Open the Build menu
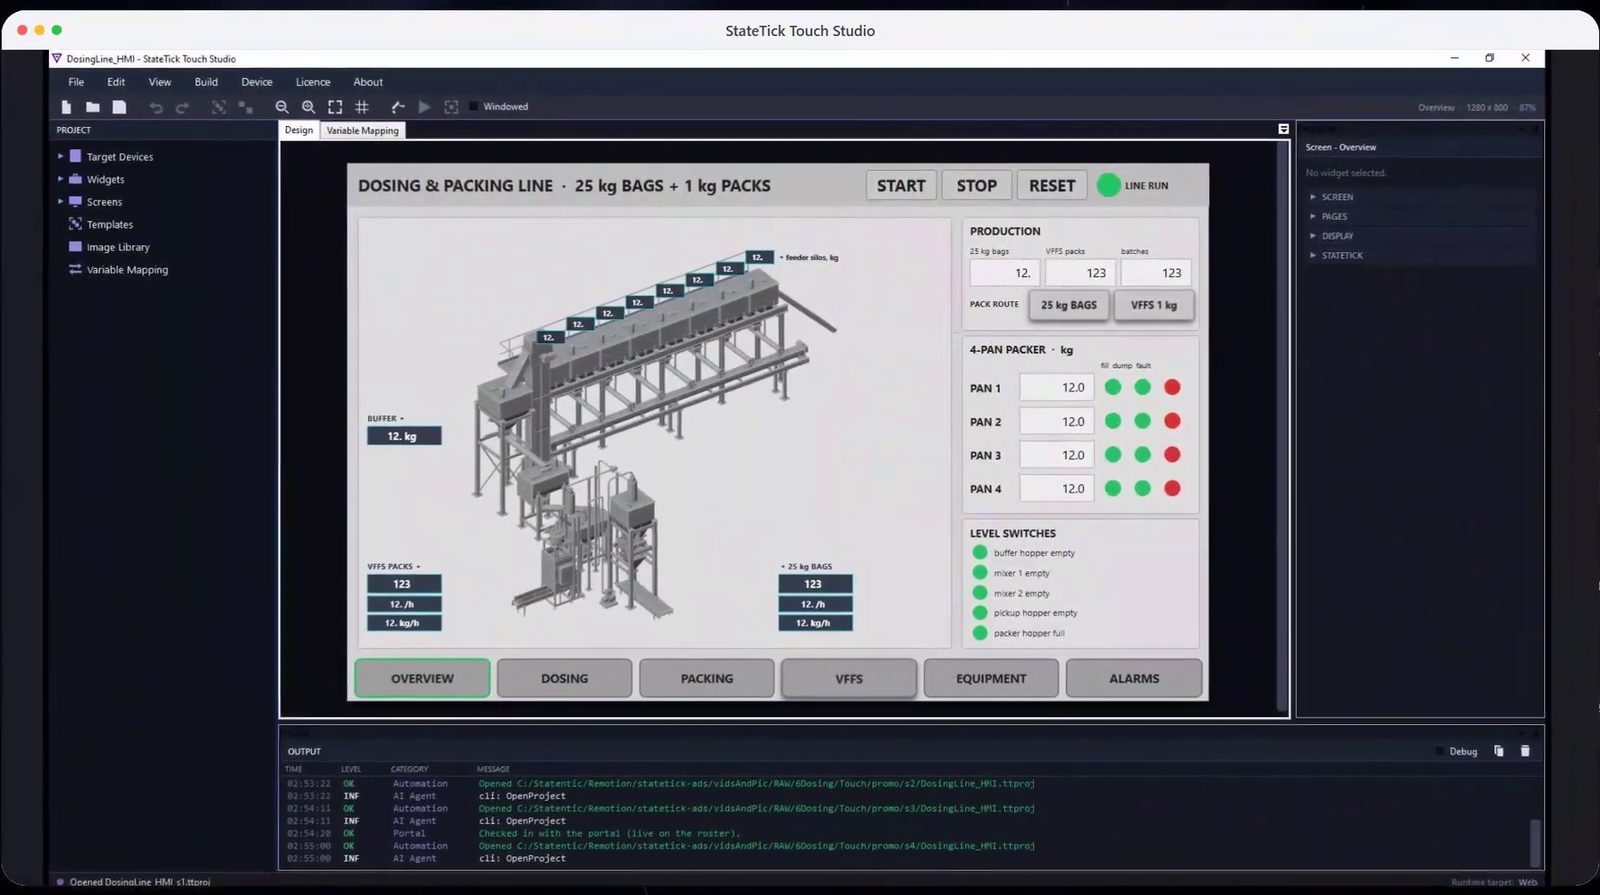The width and height of the screenshot is (1600, 895). pyautogui.click(x=206, y=82)
